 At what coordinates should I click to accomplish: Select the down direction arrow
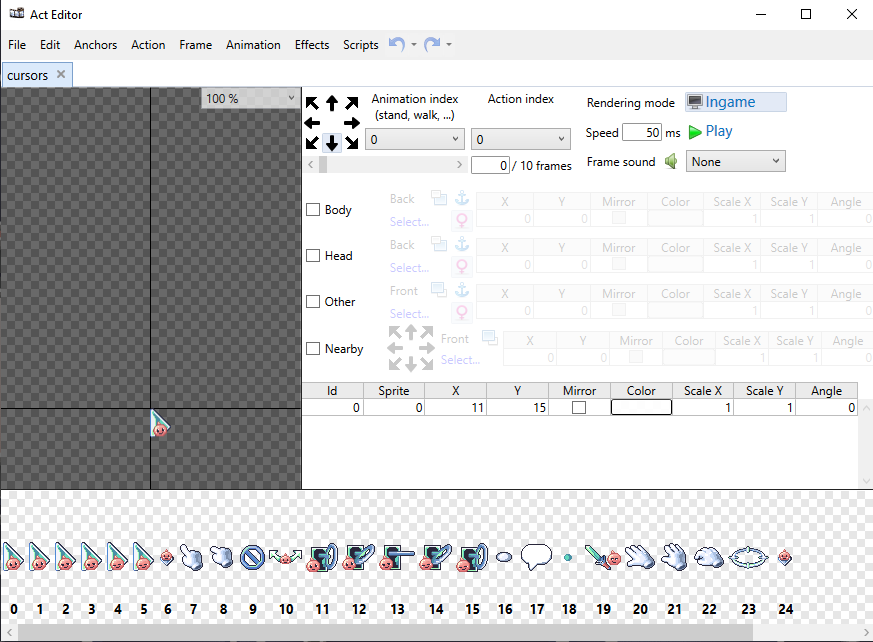pyautogui.click(x=332, y=142)
